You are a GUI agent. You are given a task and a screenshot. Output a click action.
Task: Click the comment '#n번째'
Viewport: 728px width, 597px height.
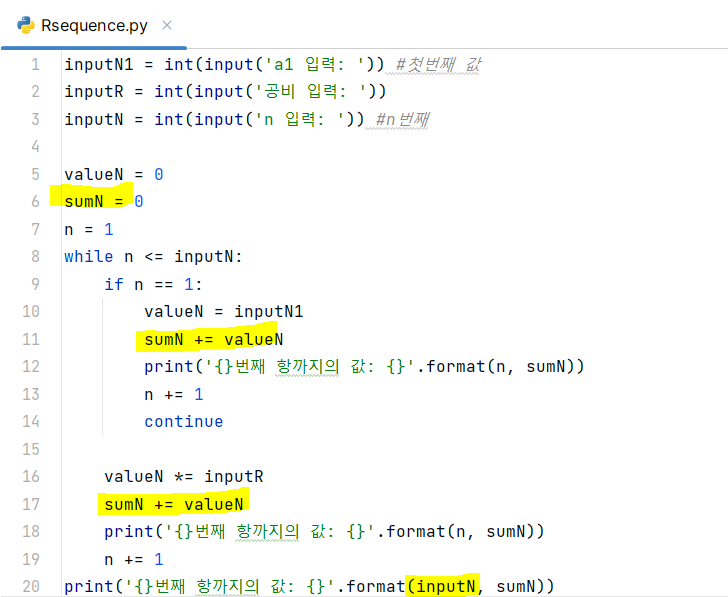pos(402,119)
